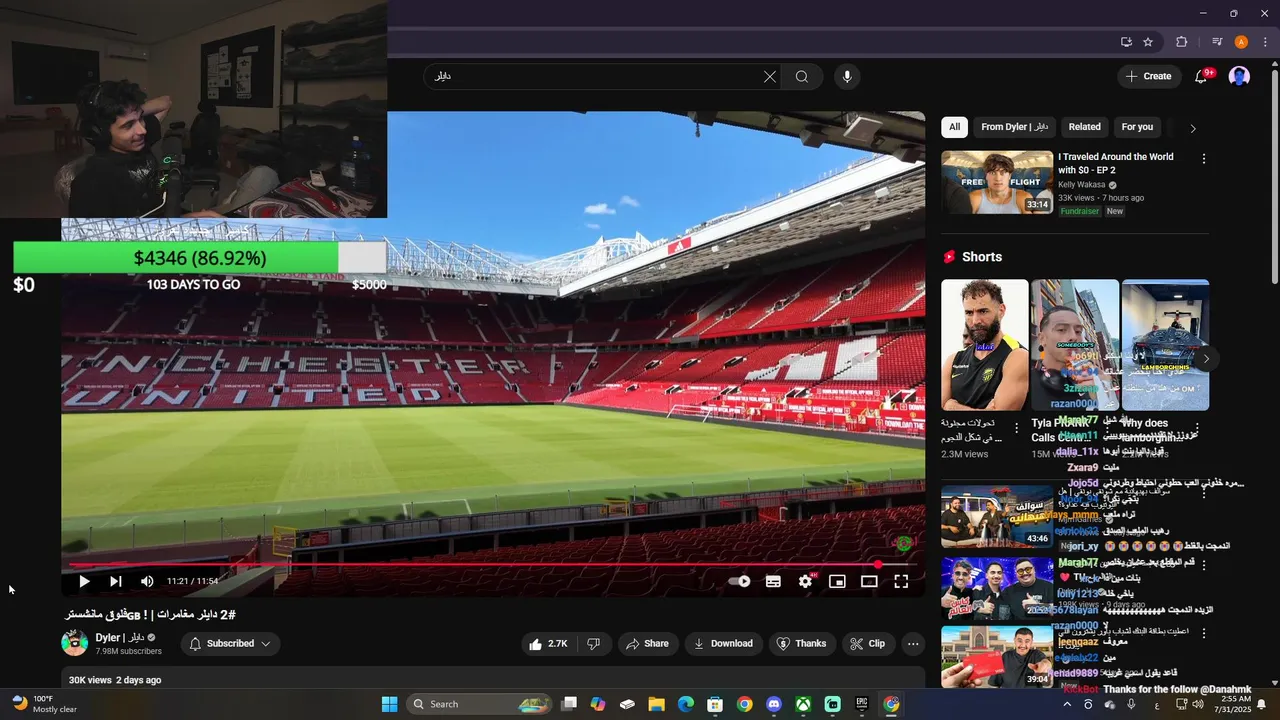Viewport: 1280px width, 720px height.
Task: Launch Microsoft Edge from the taskbar
Action: coord(686,704)
